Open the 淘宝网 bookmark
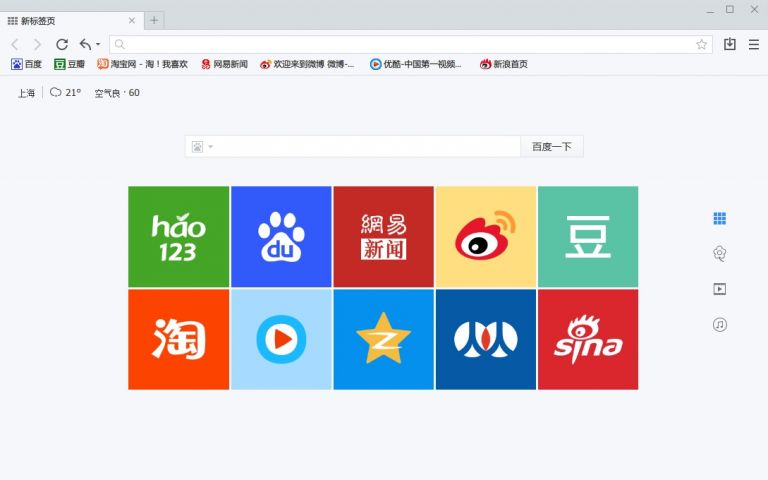This screenshot has height=480, width=768. click(143, 64)
